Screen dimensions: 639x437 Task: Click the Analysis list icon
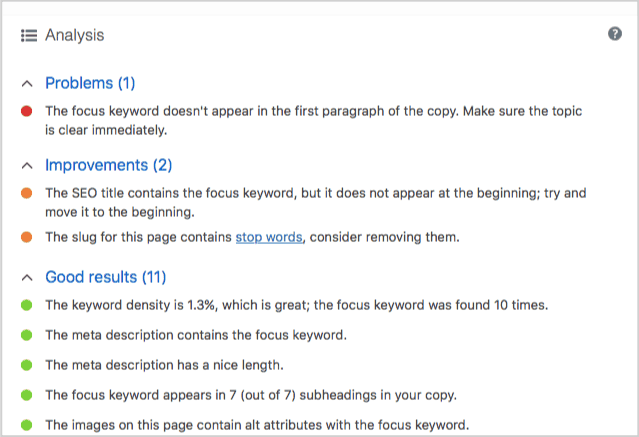coord(29,35)
